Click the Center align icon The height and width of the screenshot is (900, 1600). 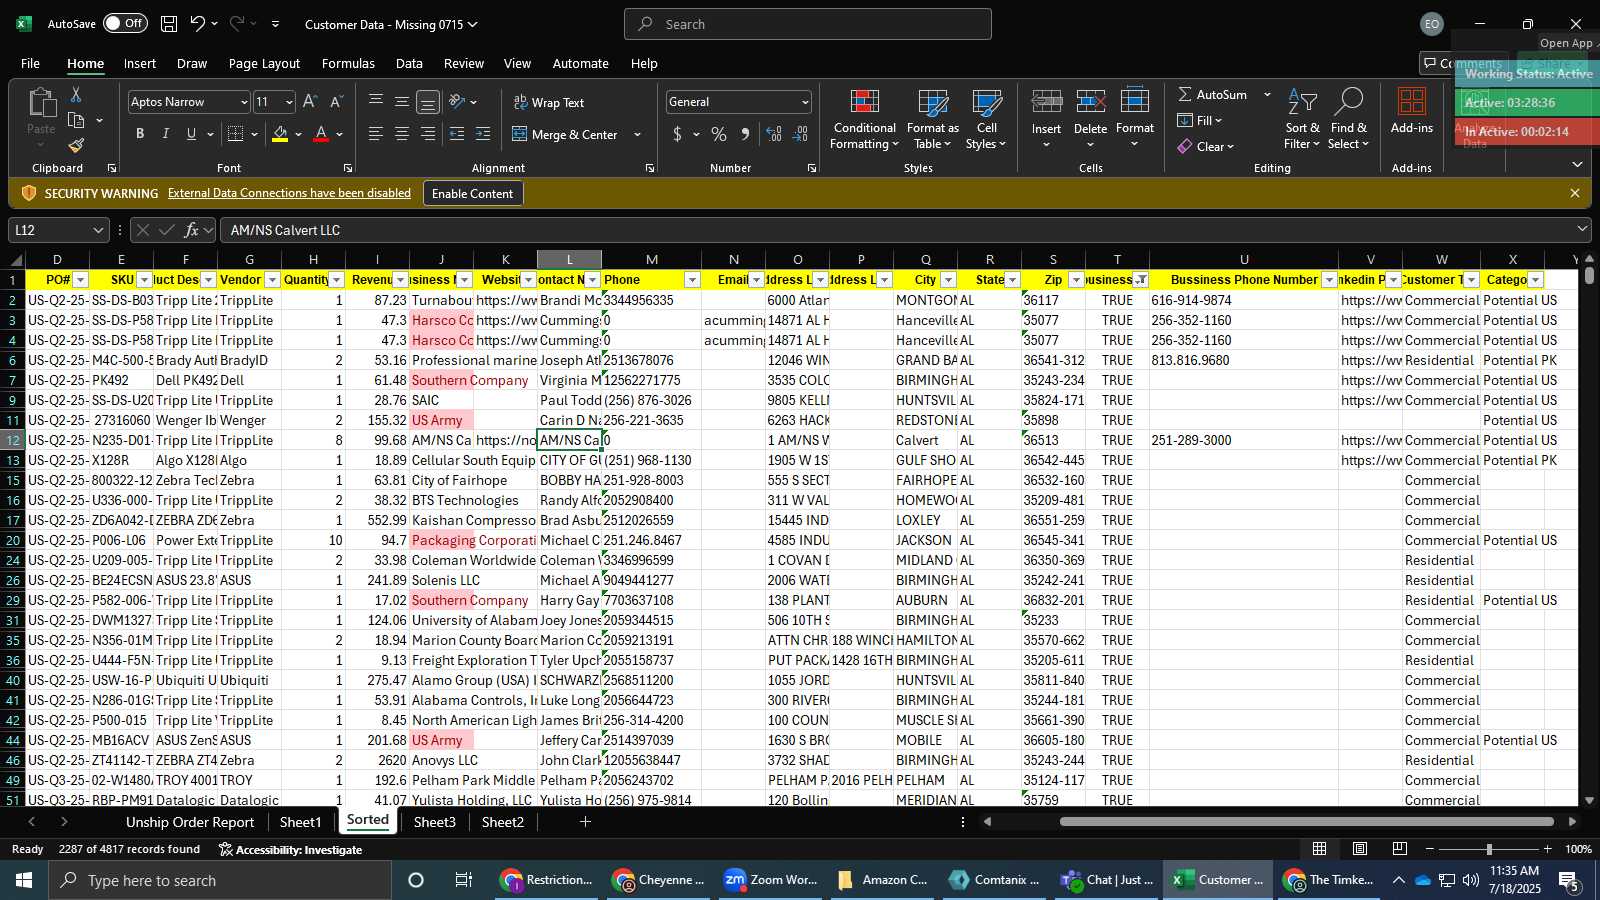(x=402, y=134)
